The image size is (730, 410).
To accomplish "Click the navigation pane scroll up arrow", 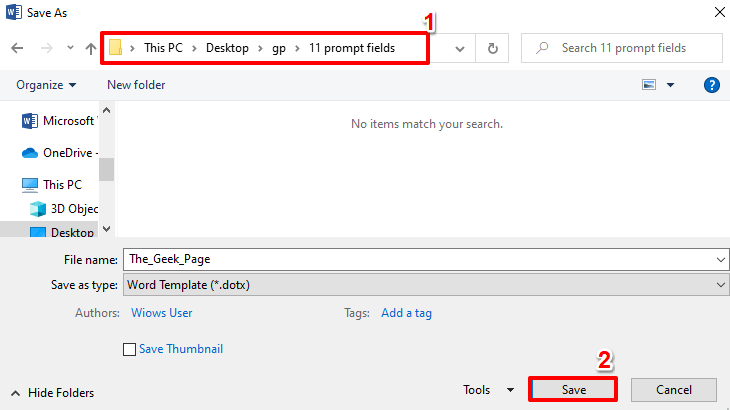I will point(107,110).
